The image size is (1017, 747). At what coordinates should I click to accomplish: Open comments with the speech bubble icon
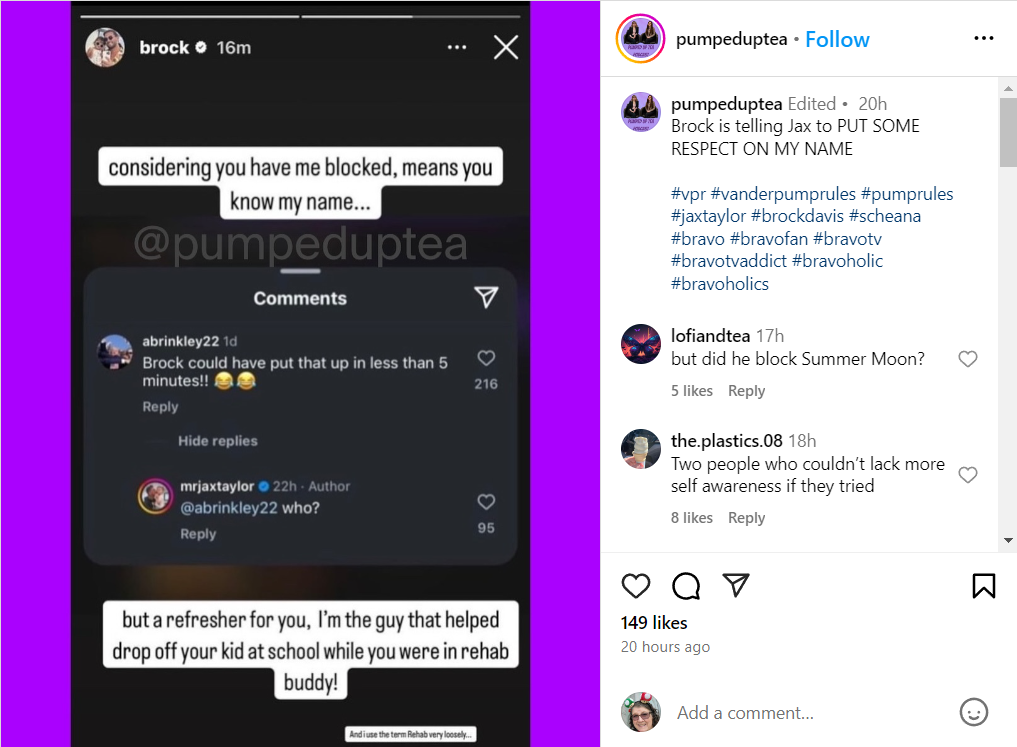(x=686, y=585)
